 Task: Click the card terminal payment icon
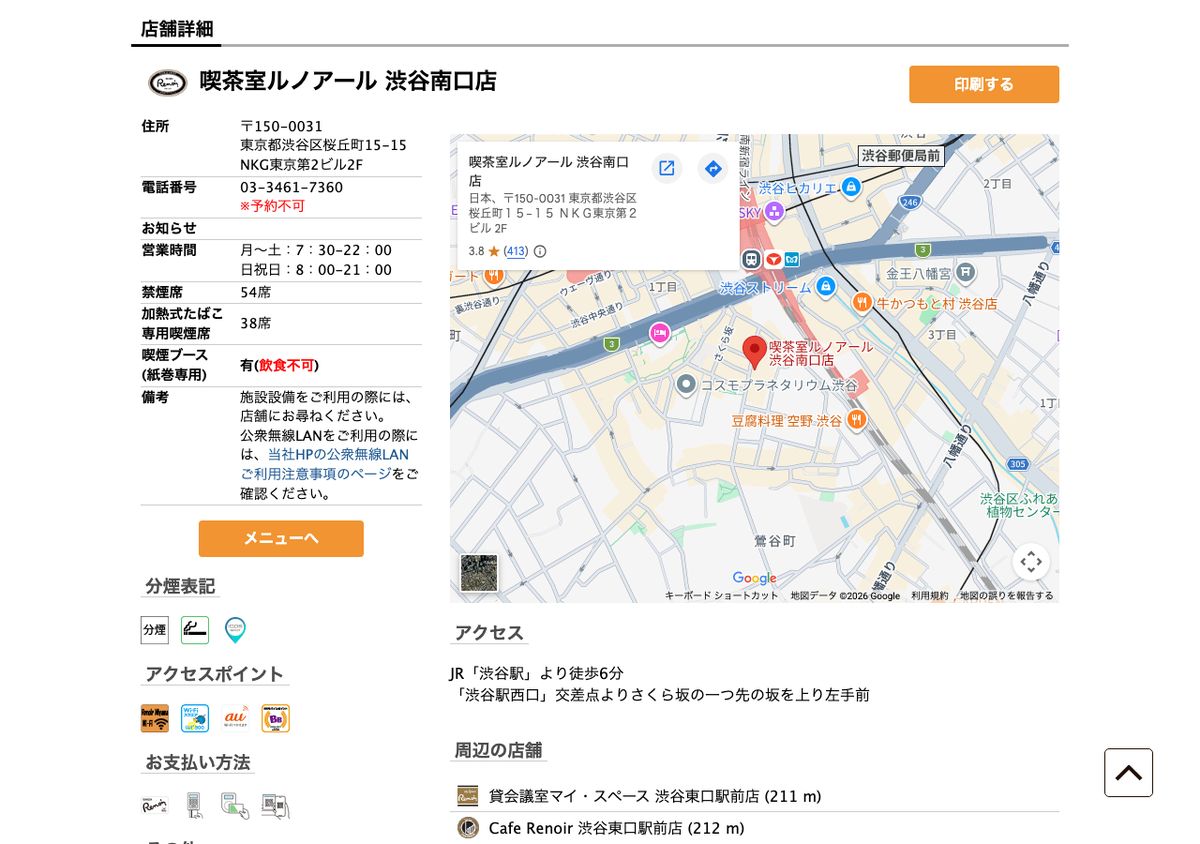click(195, 806)
